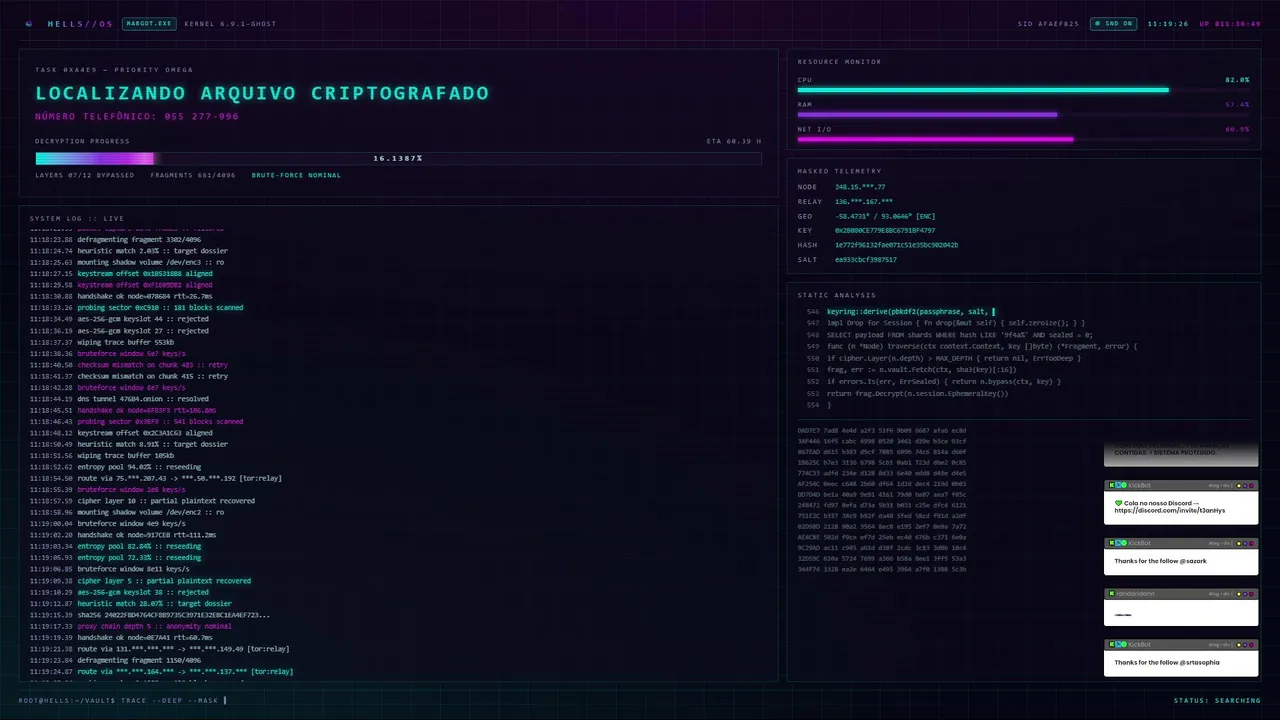1280x720 pixels.
Task: Click the 'FRAGMENTS 661/4096' text
Action: click(x=193, y=175)
